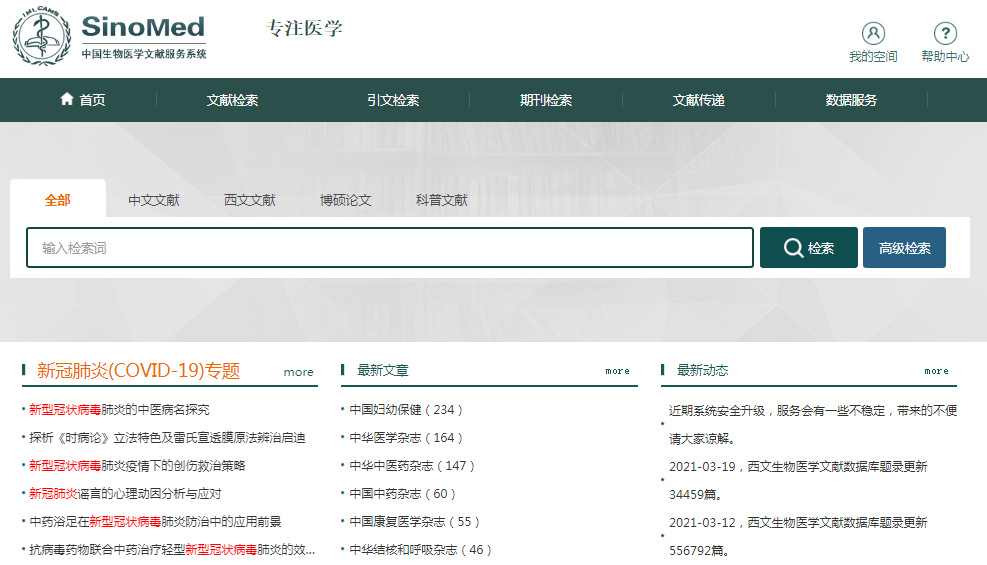Focus the 输入检索词 search input box
This screenshot has width=987, height=565.
coord(390,248)
